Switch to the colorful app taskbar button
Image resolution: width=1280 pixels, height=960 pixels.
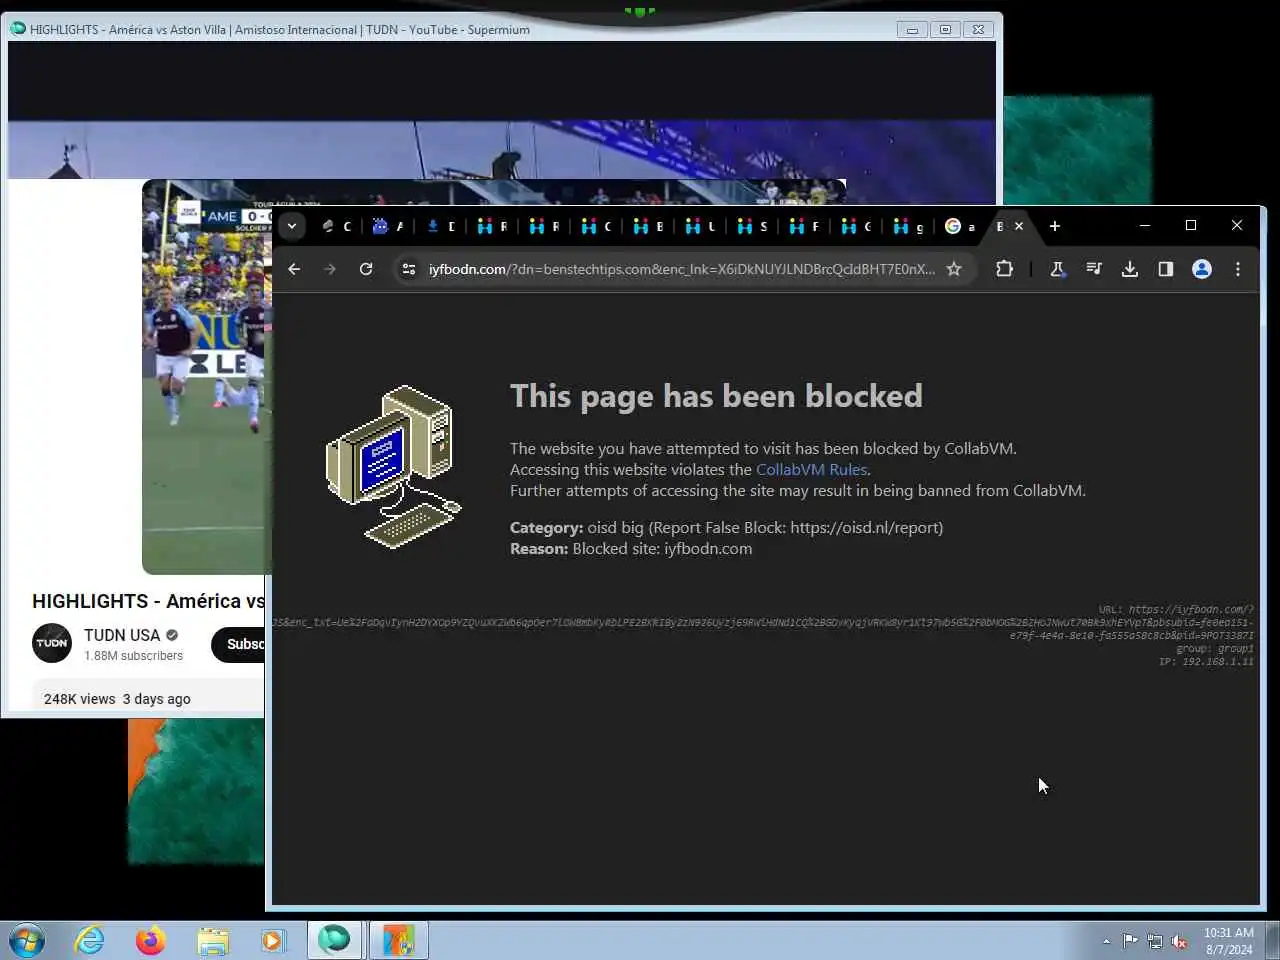point(399,940)
